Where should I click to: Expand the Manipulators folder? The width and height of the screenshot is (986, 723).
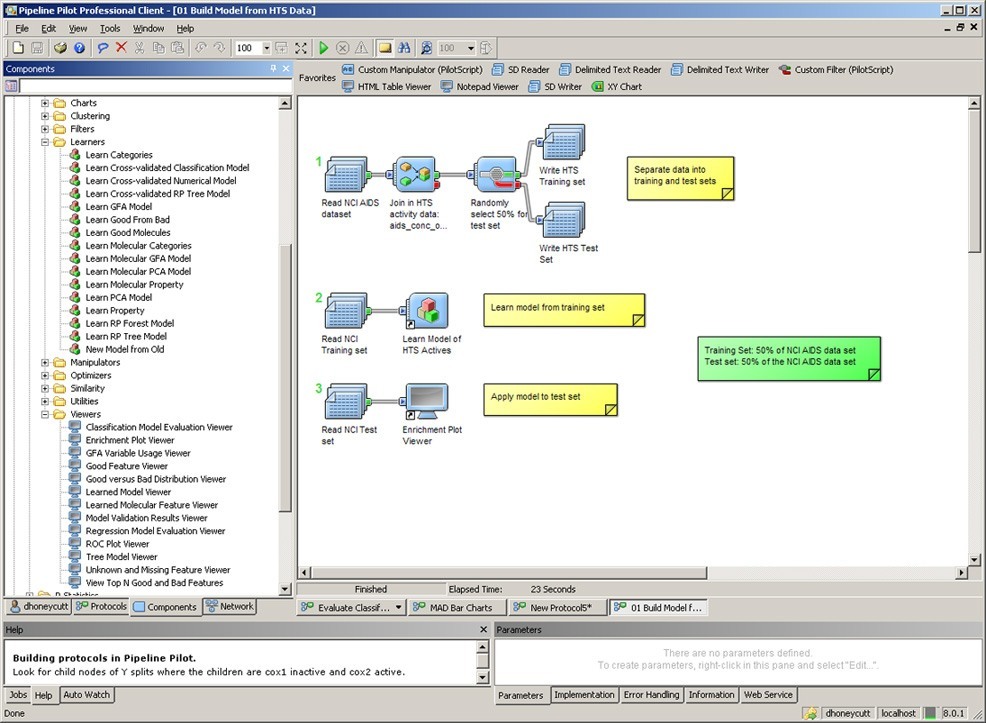tap(45, 363)
